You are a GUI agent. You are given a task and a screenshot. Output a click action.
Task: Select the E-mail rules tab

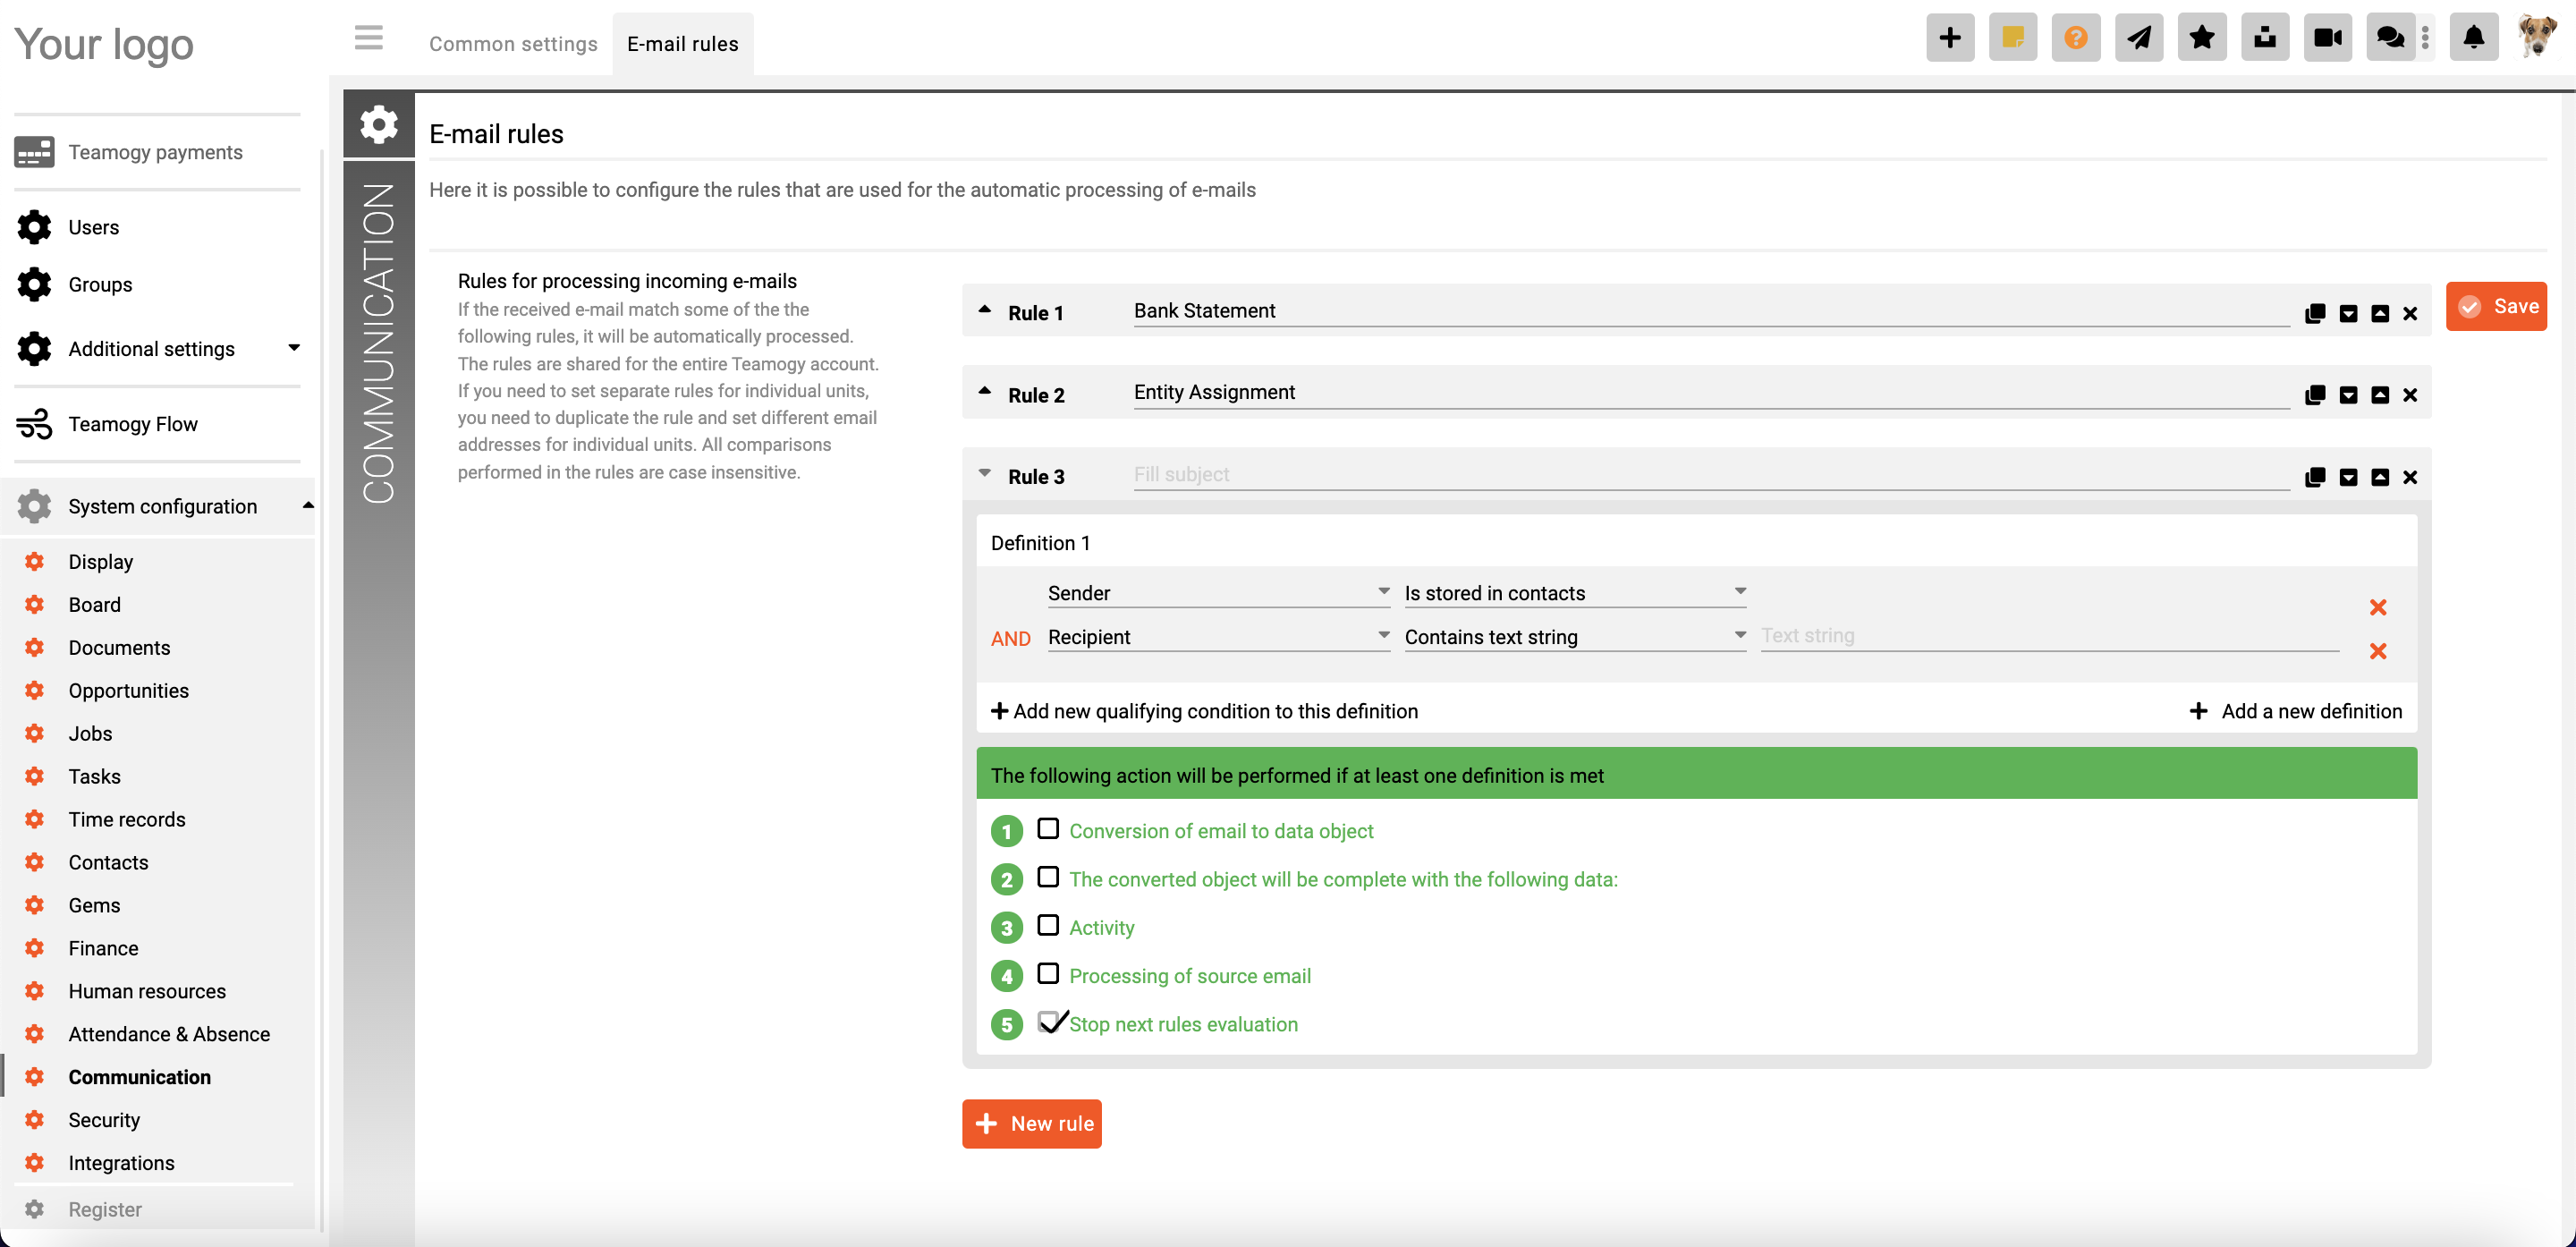coord(682,44)
